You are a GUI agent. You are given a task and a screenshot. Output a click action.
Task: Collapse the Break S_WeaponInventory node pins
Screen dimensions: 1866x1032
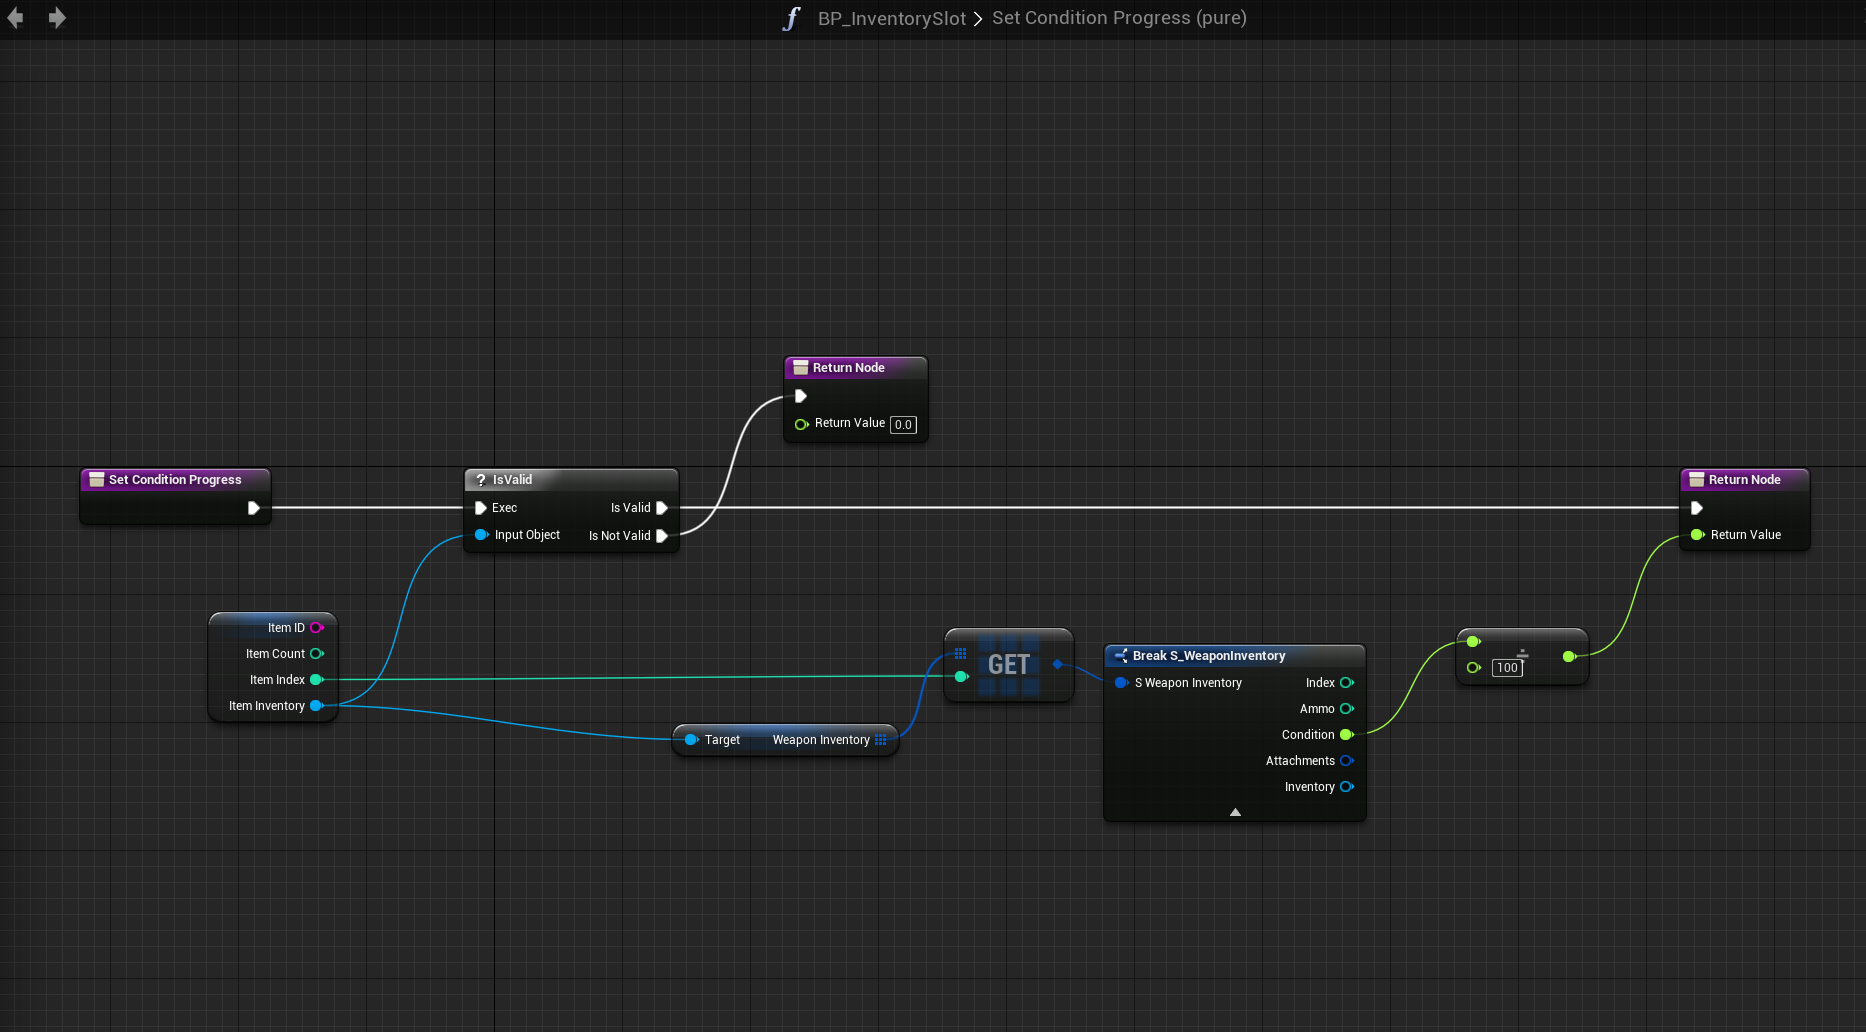tap(1235, 812)
